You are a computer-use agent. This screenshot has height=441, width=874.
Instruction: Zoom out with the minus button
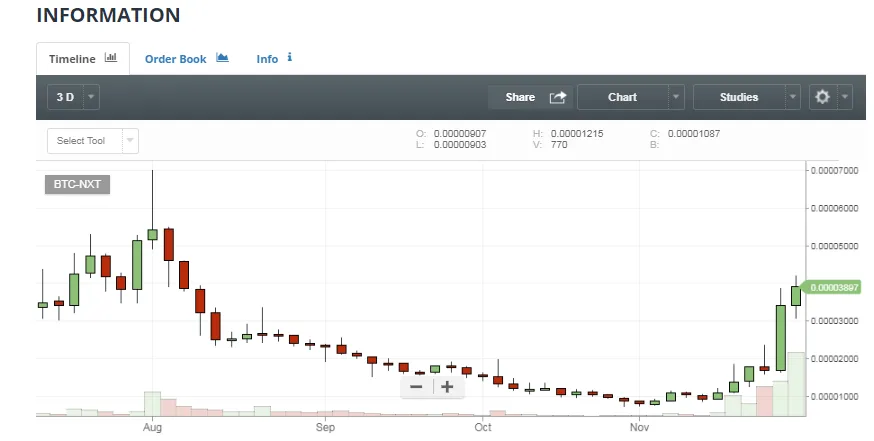pyautogui.click(x=416, y=387)
